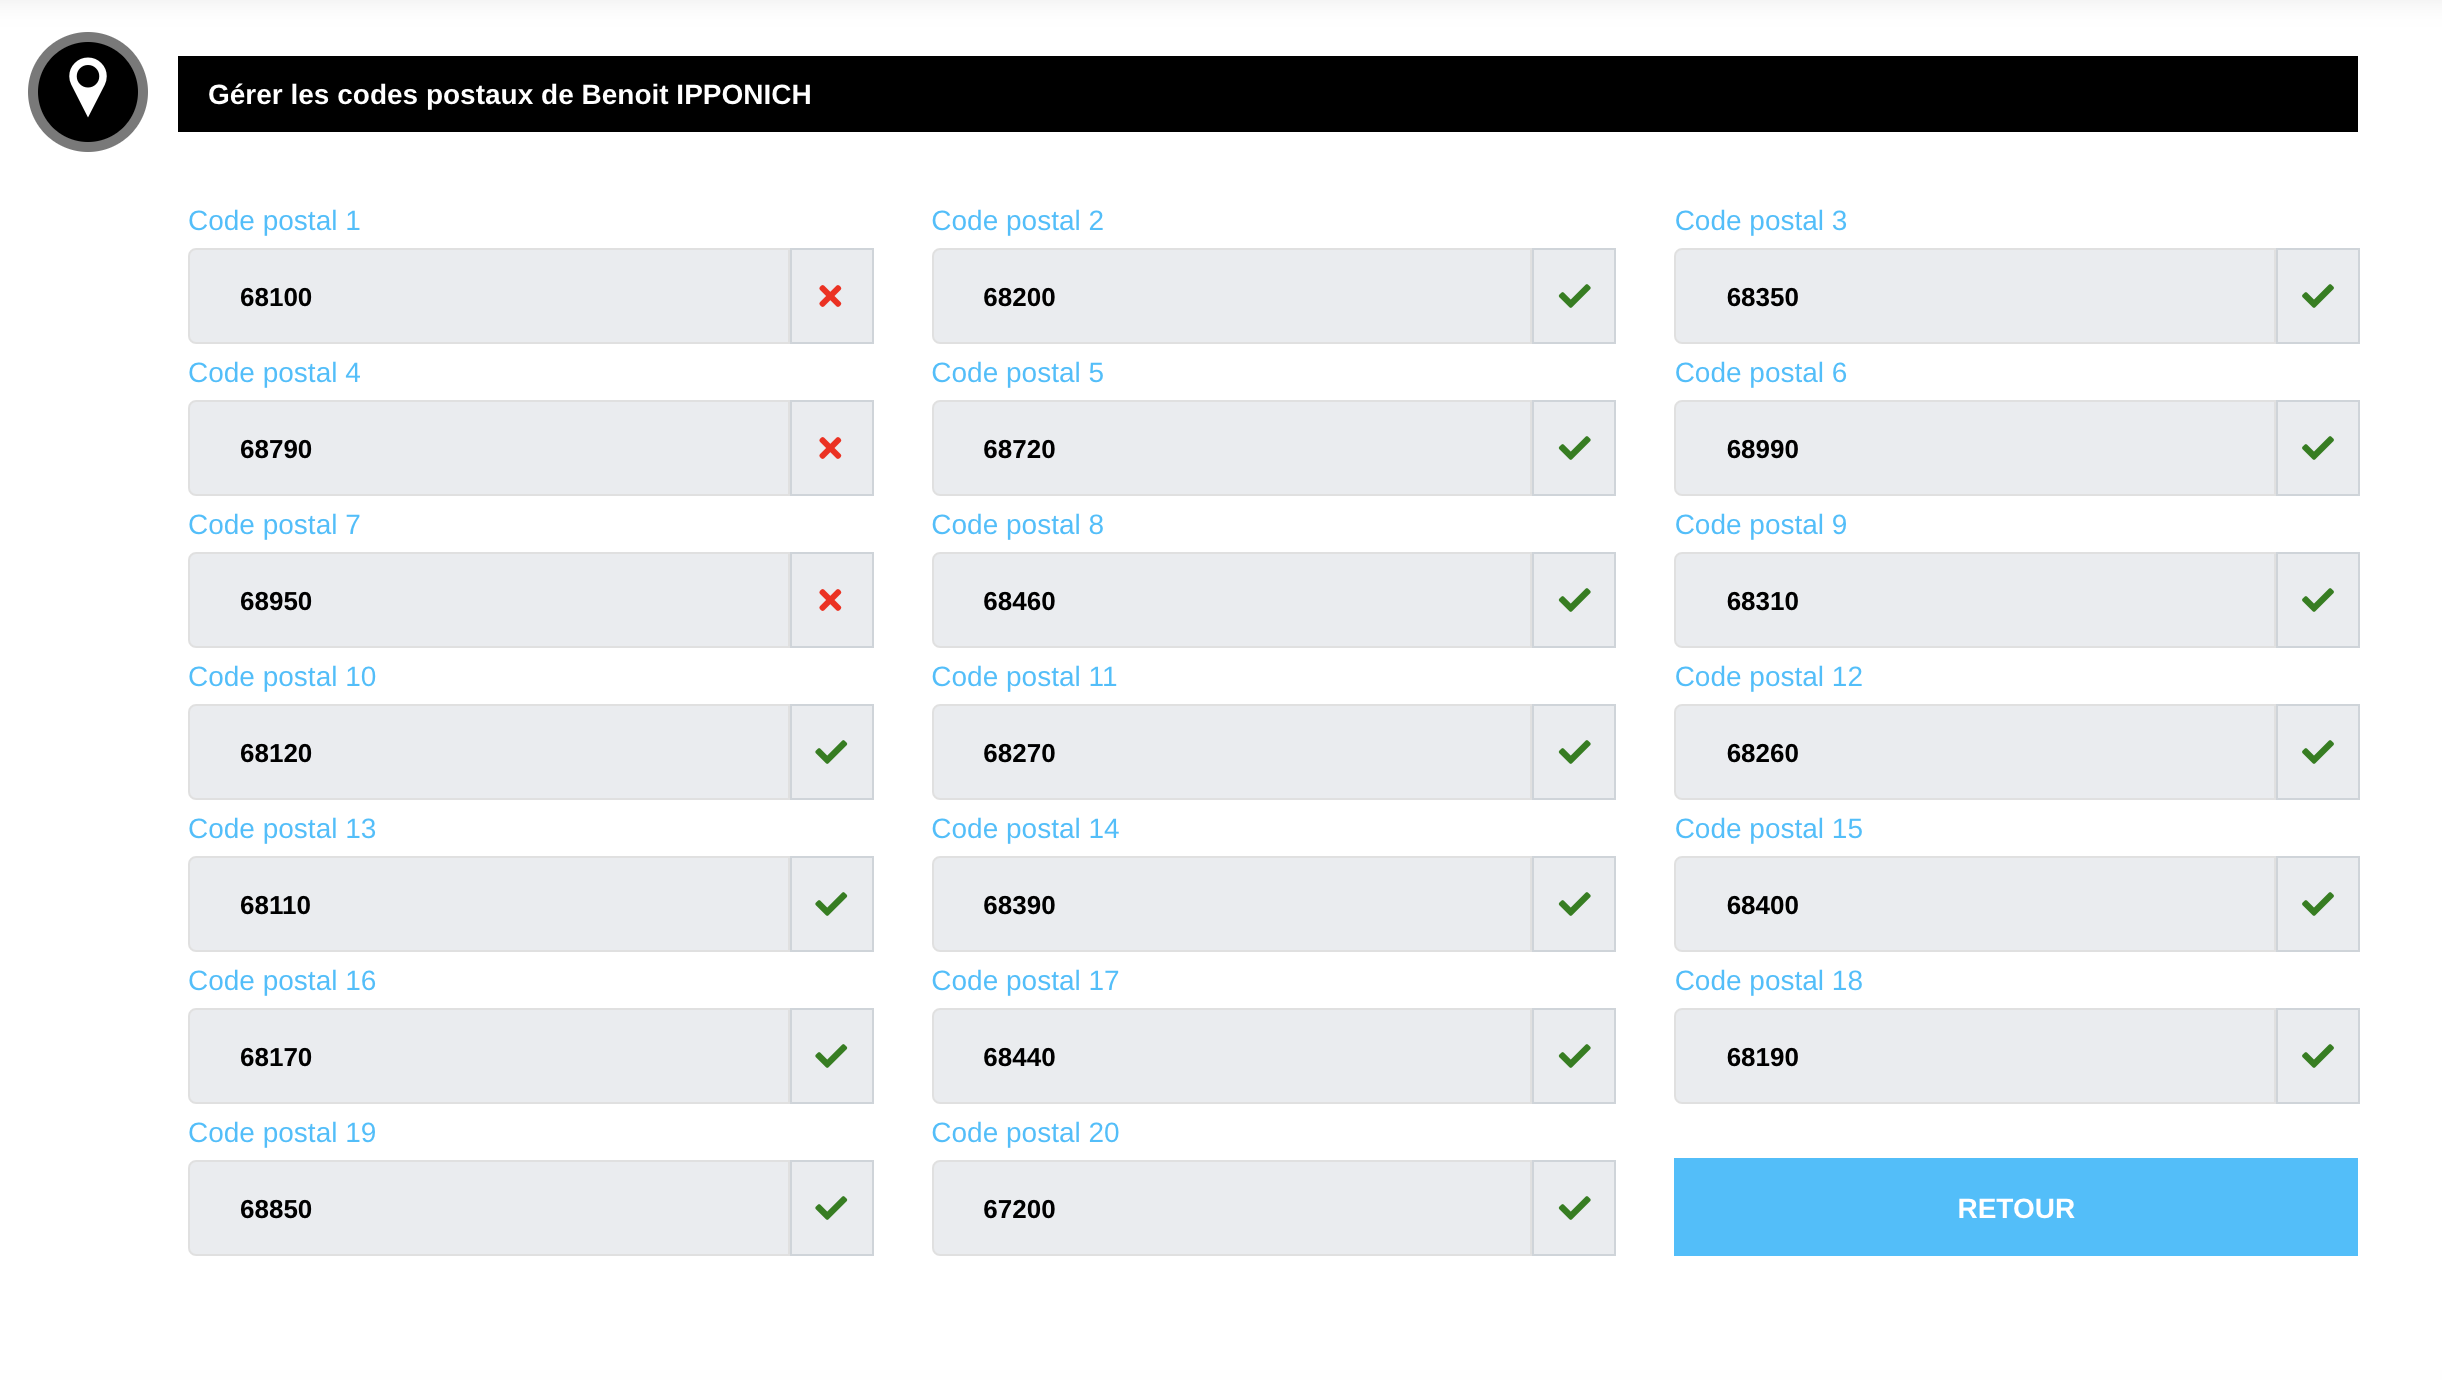The image size is (2442, 1380).
Task: Click the Code postal 1 input field
Action: [x=490, y=296]
